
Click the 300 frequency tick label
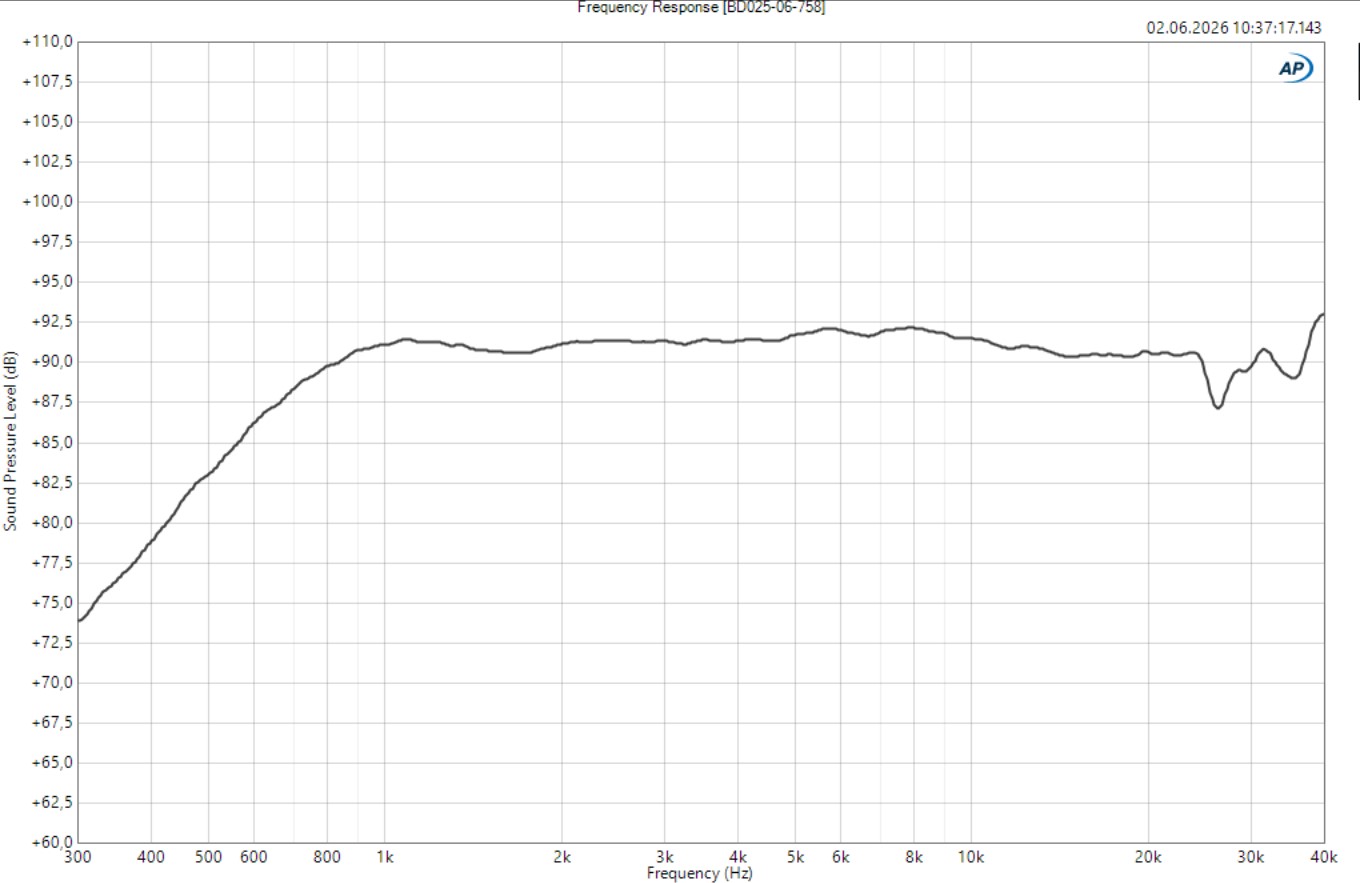tap(78, 857)
